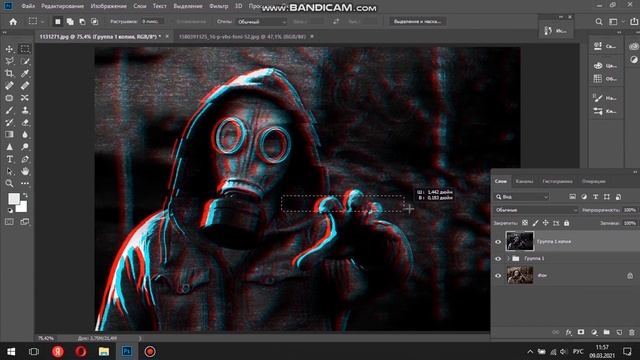This screenshot has width=640, height=360.
Task: Toggle lock all padlock
Action: 567,223
